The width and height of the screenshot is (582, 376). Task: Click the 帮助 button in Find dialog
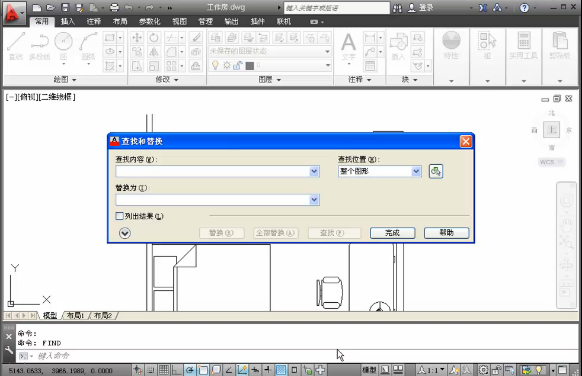(447, 233)
